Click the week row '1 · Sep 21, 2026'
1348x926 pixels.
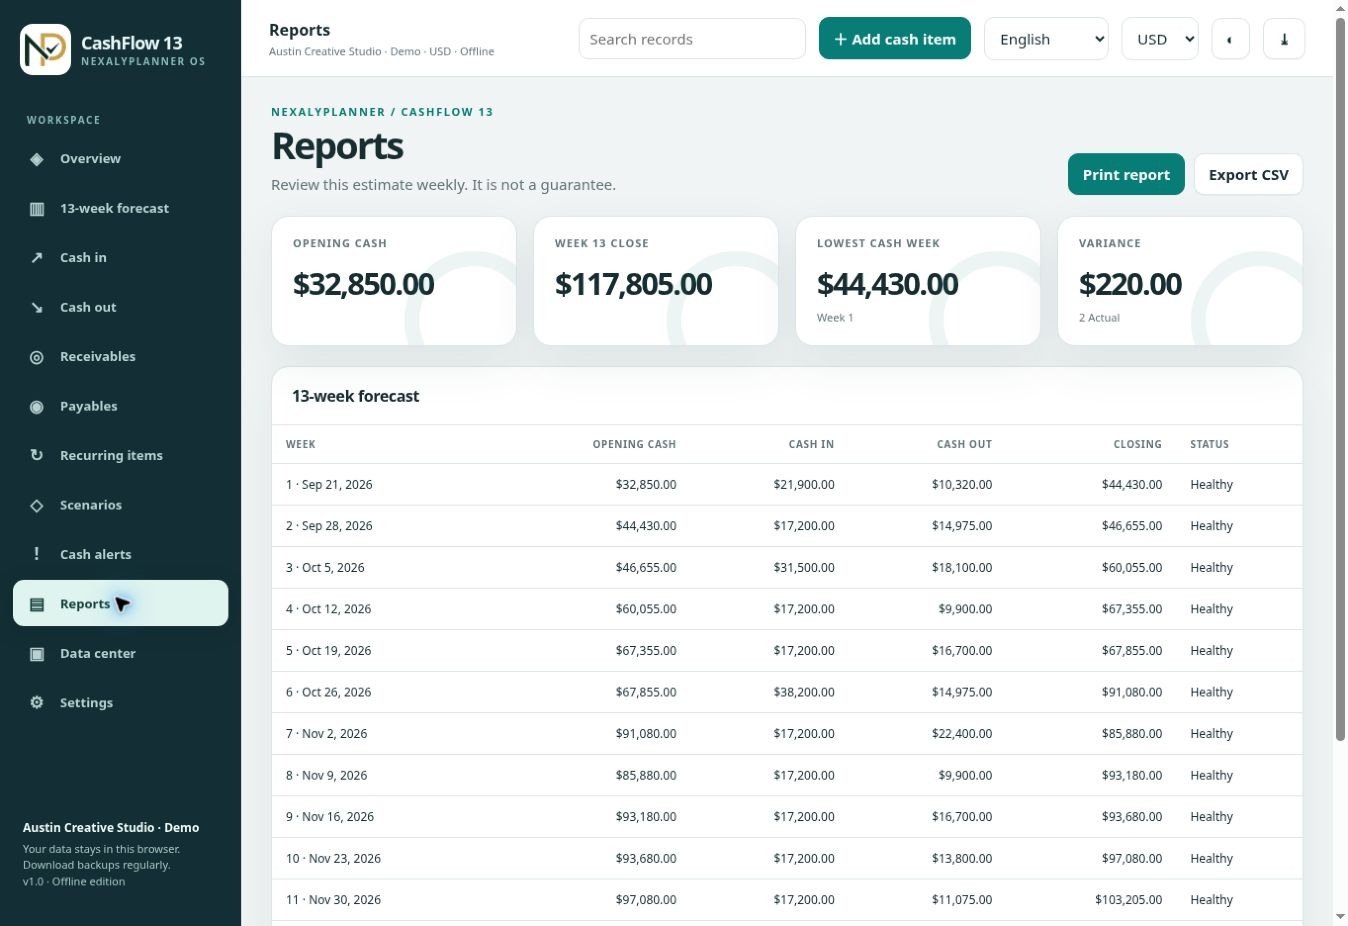coord(787,485)
